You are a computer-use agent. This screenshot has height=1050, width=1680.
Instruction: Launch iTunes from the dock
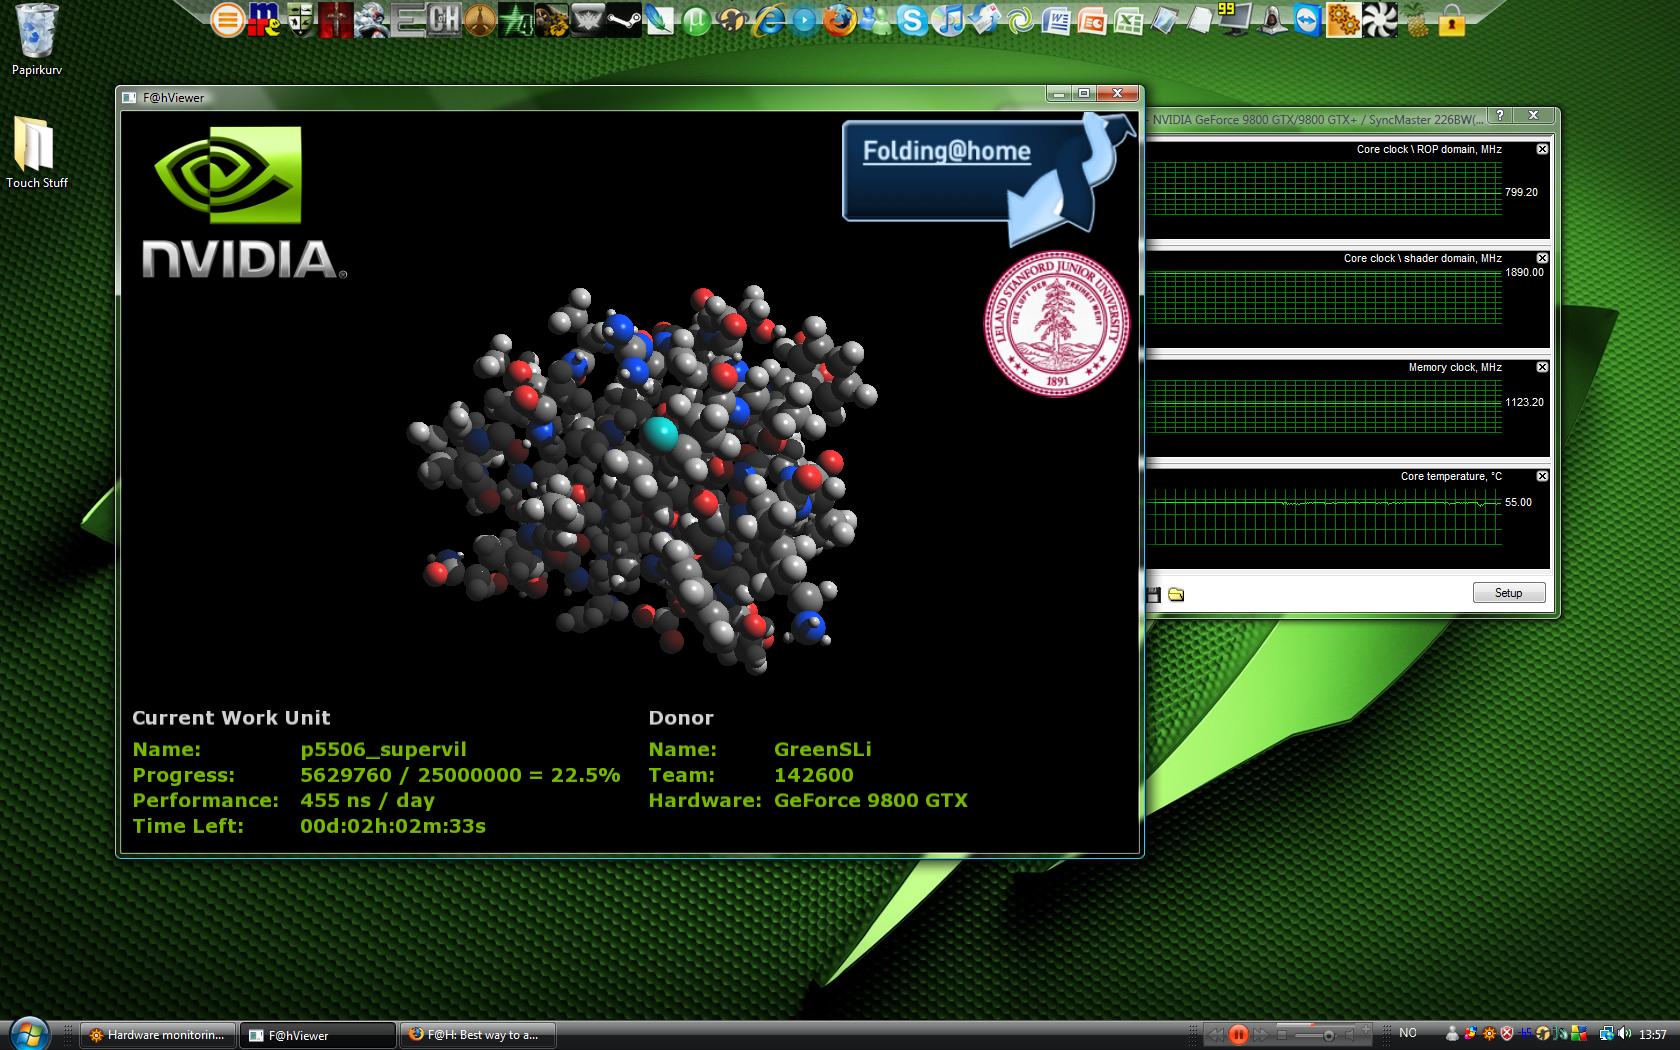pos(948,20)
